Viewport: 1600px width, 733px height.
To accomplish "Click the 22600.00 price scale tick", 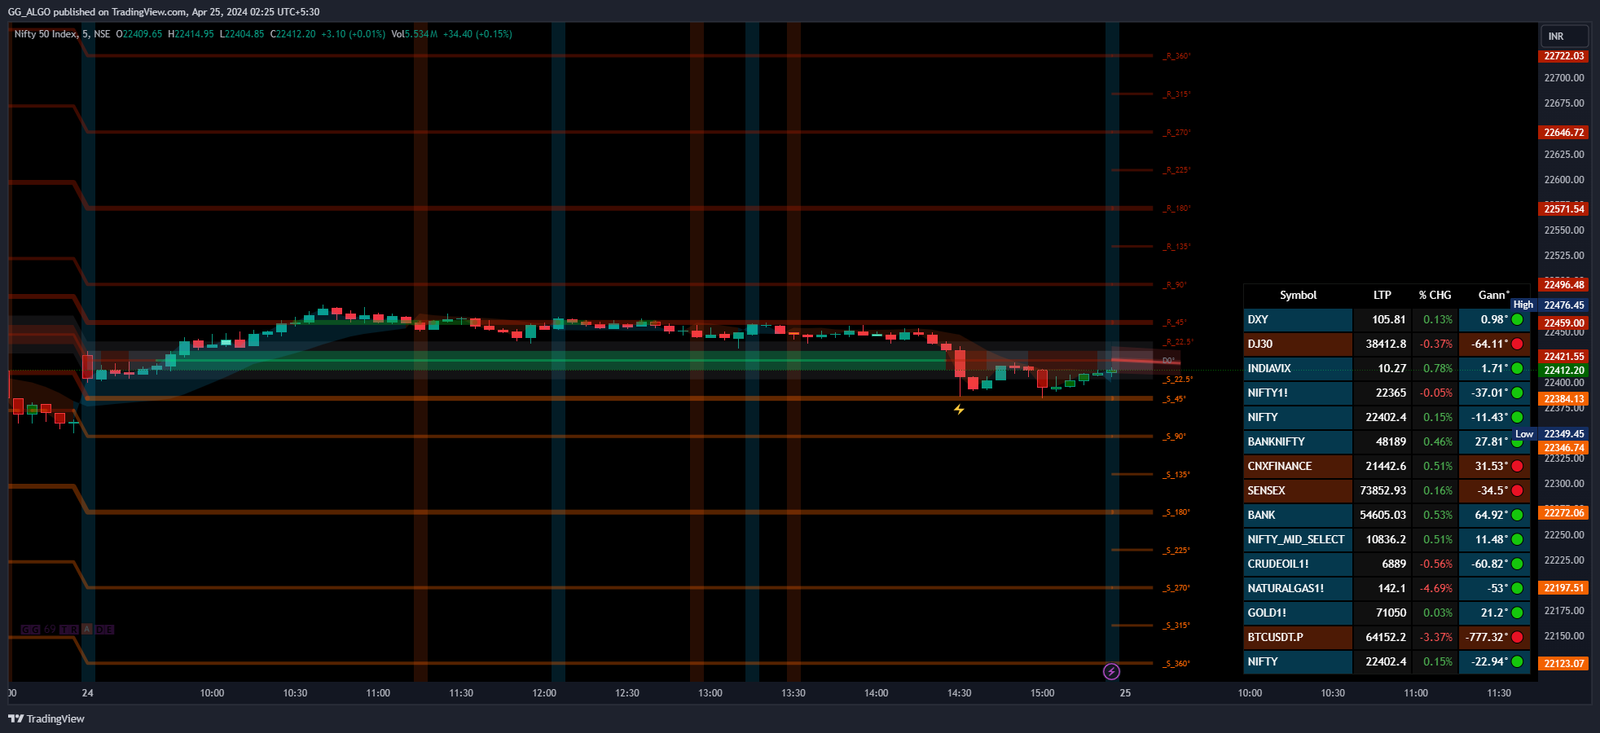I will coord(1564,180).
